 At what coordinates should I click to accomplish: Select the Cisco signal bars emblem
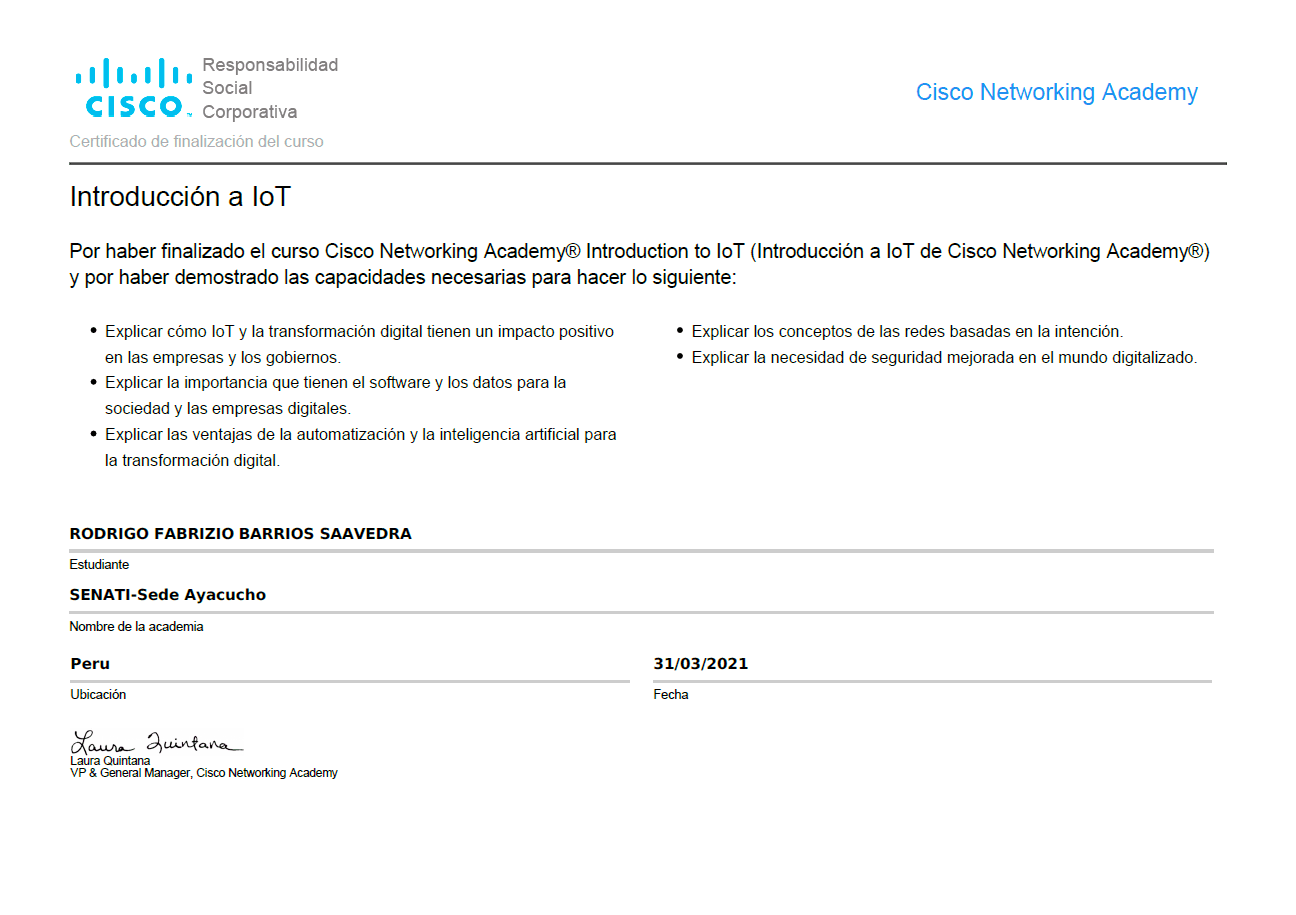131,72
